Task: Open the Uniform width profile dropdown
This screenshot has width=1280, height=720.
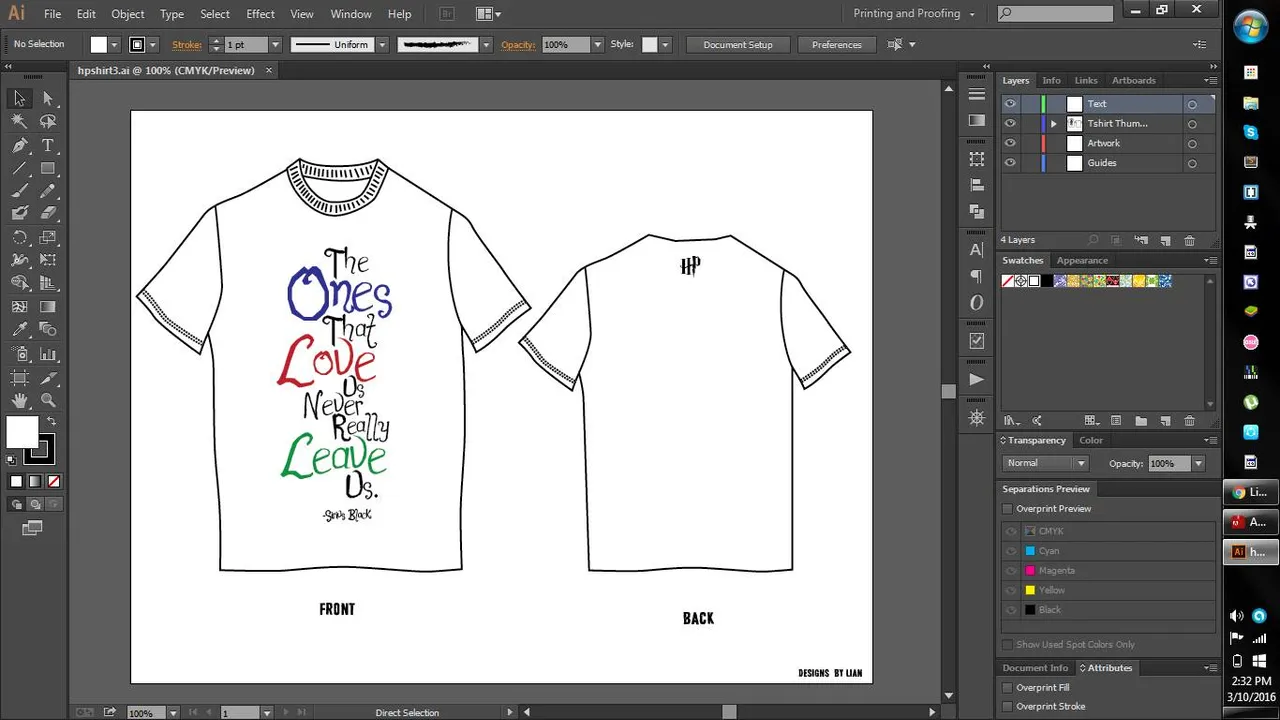Action: [x=380, y=45]
